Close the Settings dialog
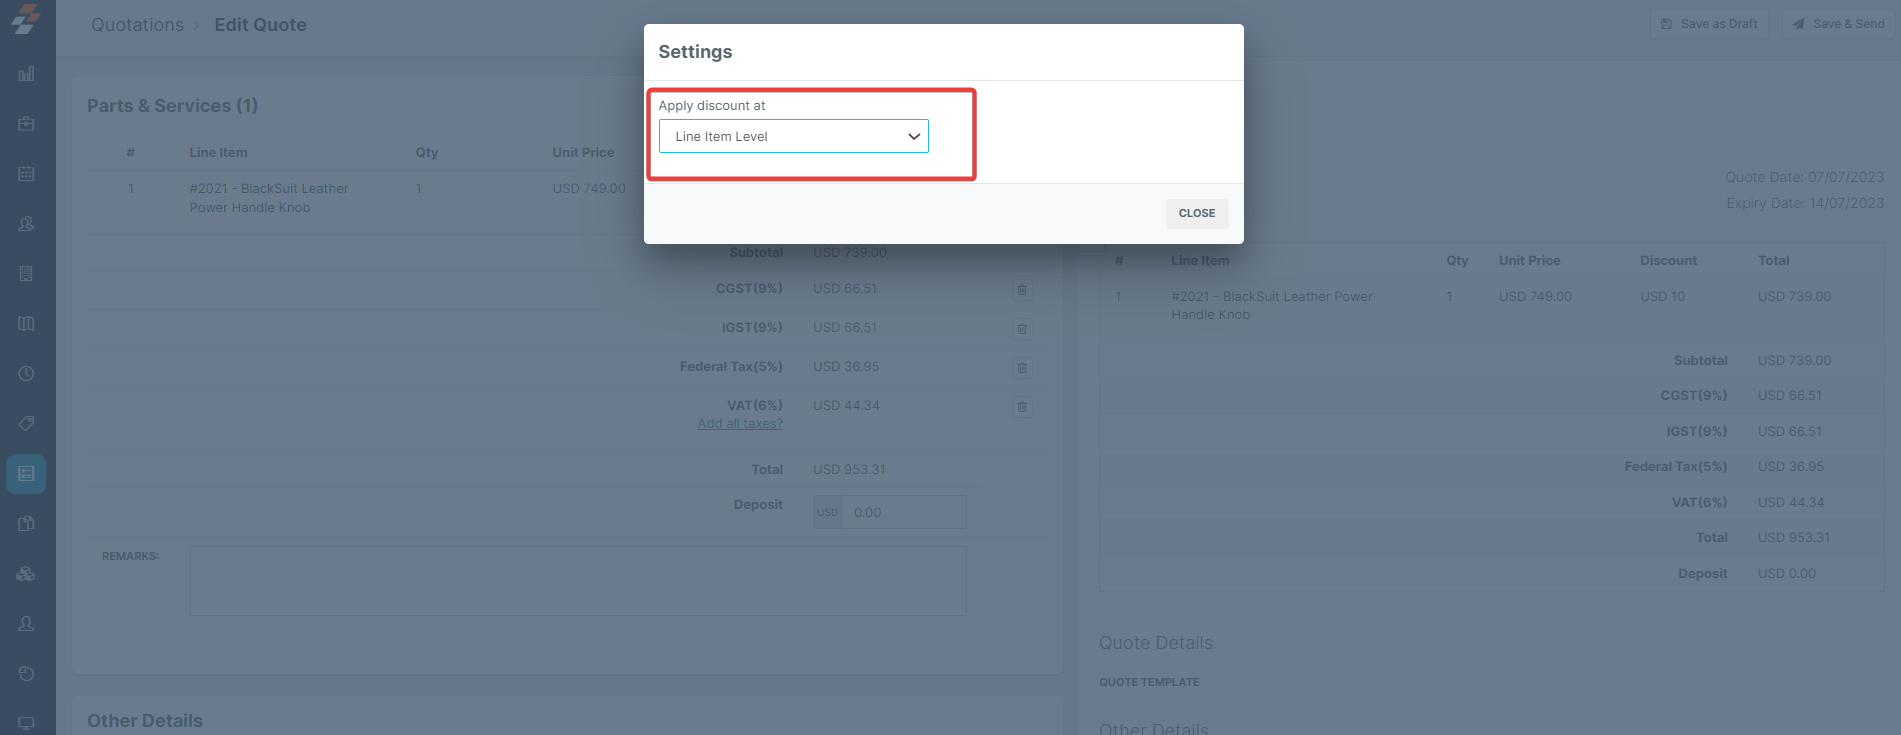This screenshot has width=1901, height=735. click(1196, 213)
